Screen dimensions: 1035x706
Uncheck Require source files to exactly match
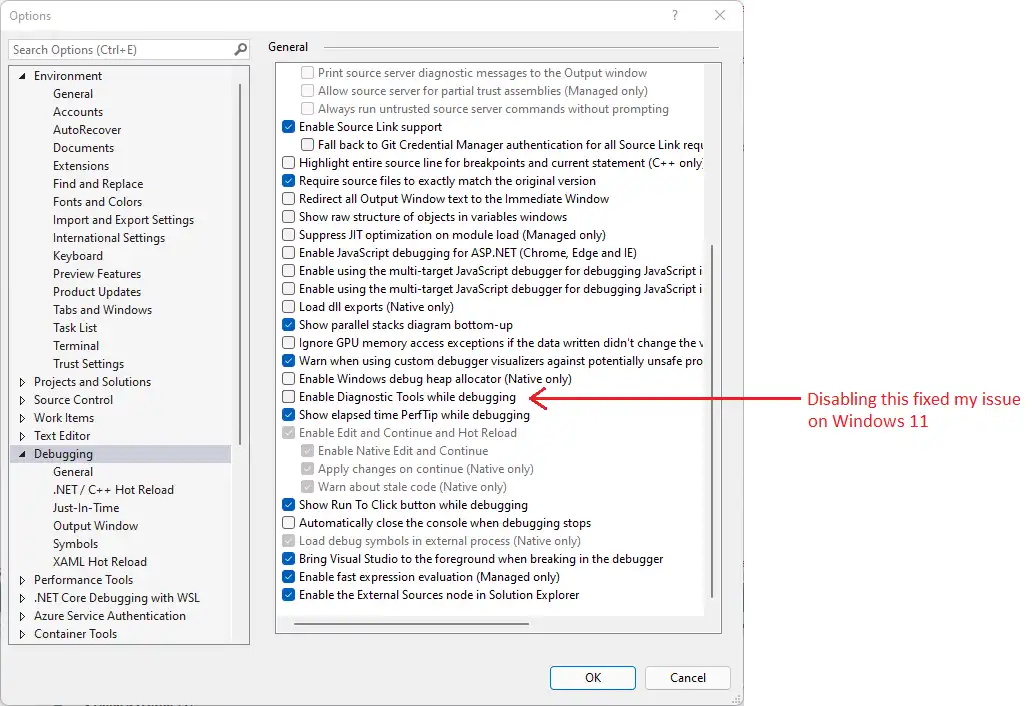tap(288, 181)
